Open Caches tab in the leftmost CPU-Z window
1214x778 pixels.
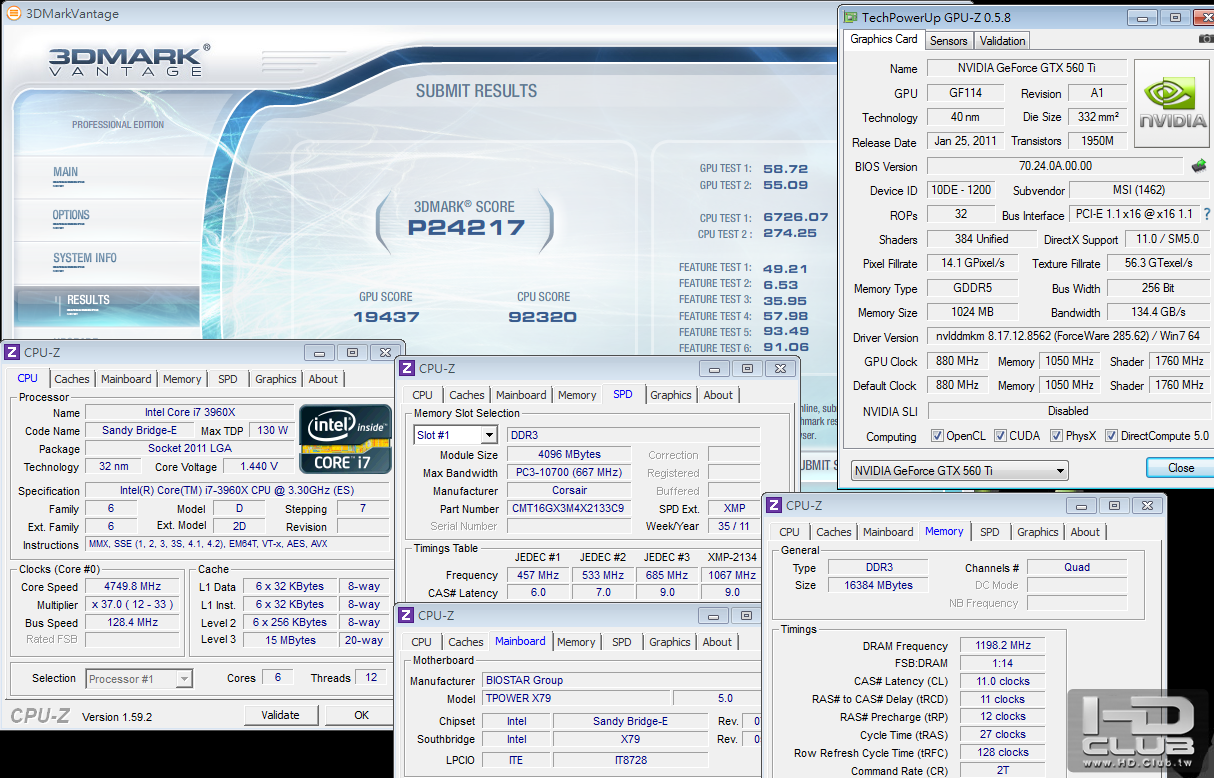click(x=72, y=379)
